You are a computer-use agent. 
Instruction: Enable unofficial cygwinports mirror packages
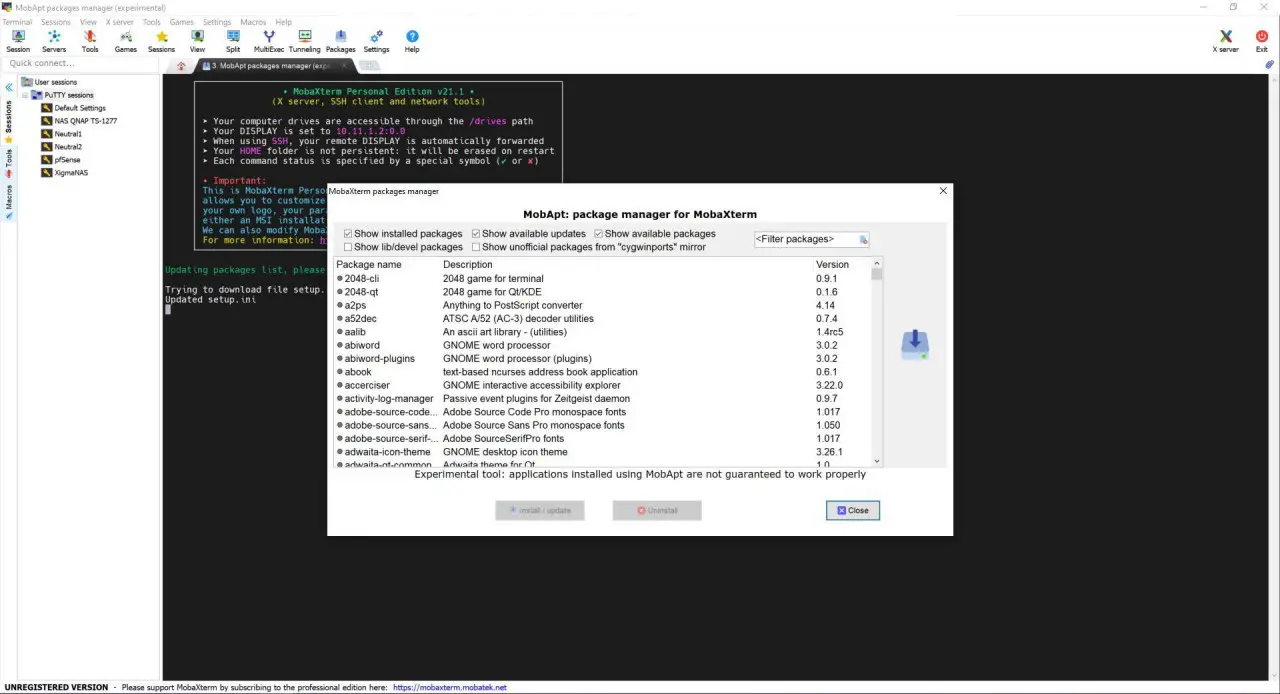476,247
